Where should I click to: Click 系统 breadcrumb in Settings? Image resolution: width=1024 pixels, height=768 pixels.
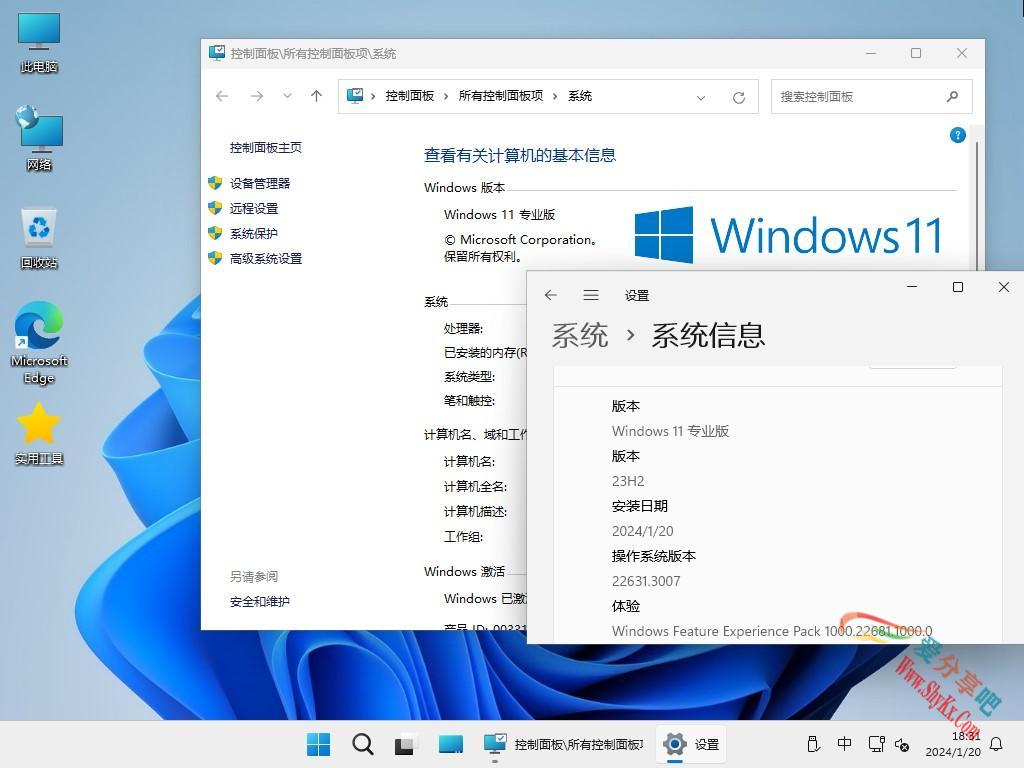(x=580, y=336)
